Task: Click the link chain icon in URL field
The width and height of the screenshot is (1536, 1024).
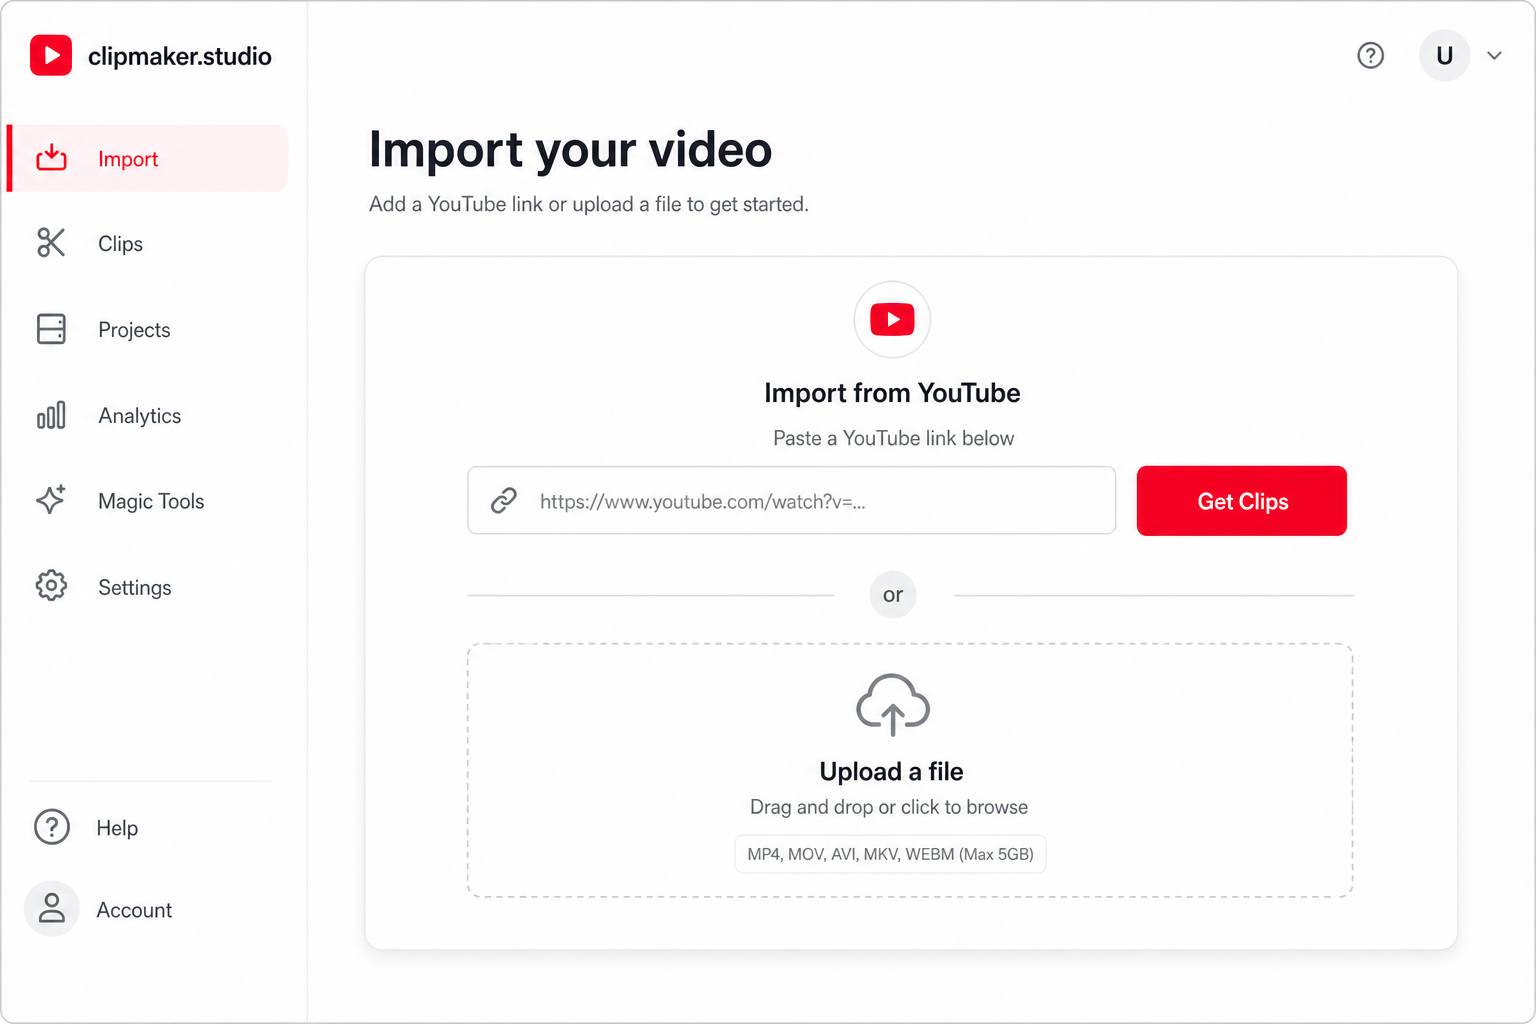Action: coord(504,500)
